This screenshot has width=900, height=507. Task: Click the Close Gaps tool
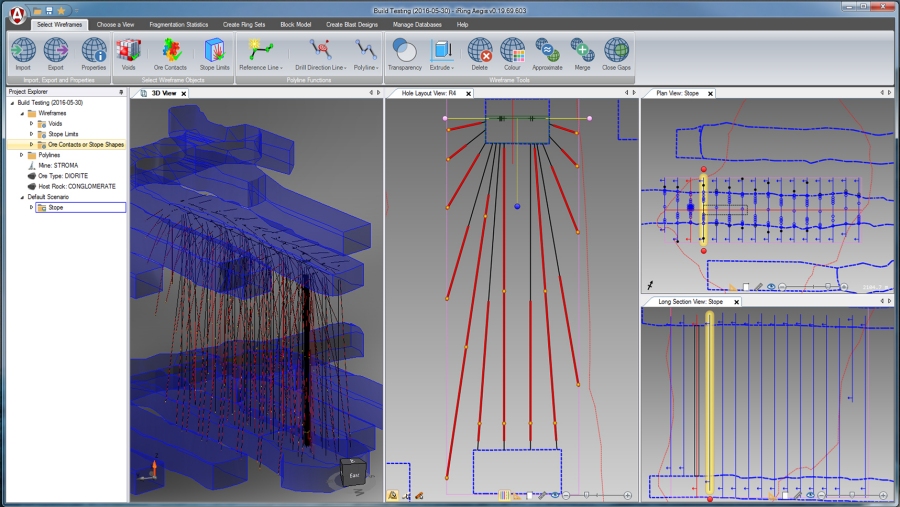click(x=617, y=51)
